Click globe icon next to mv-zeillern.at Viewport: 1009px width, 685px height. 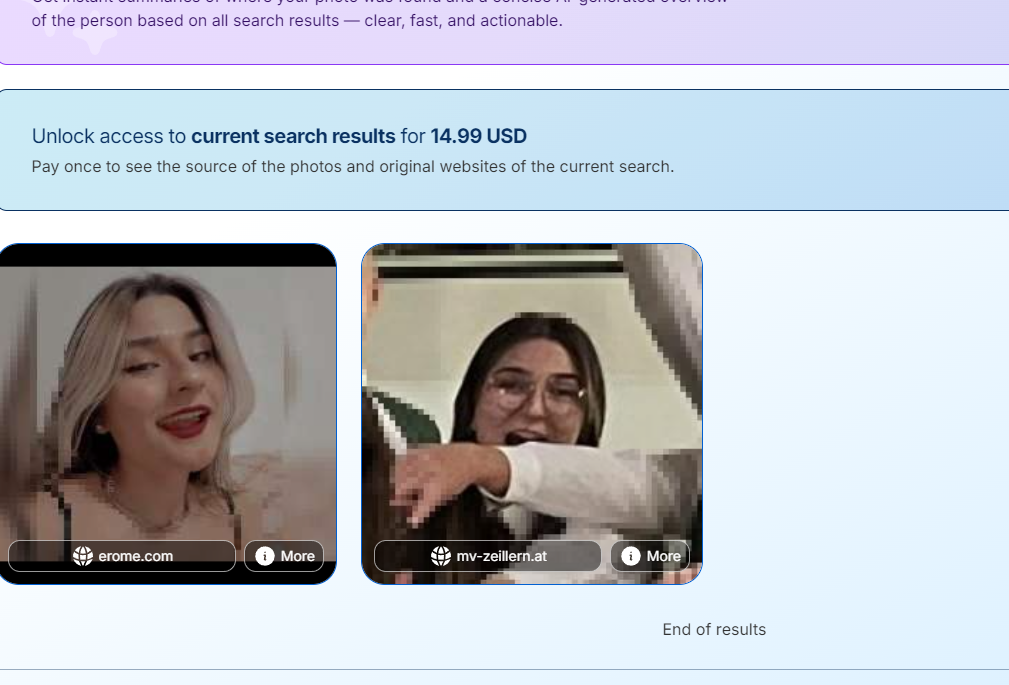(x=441, y=556)
